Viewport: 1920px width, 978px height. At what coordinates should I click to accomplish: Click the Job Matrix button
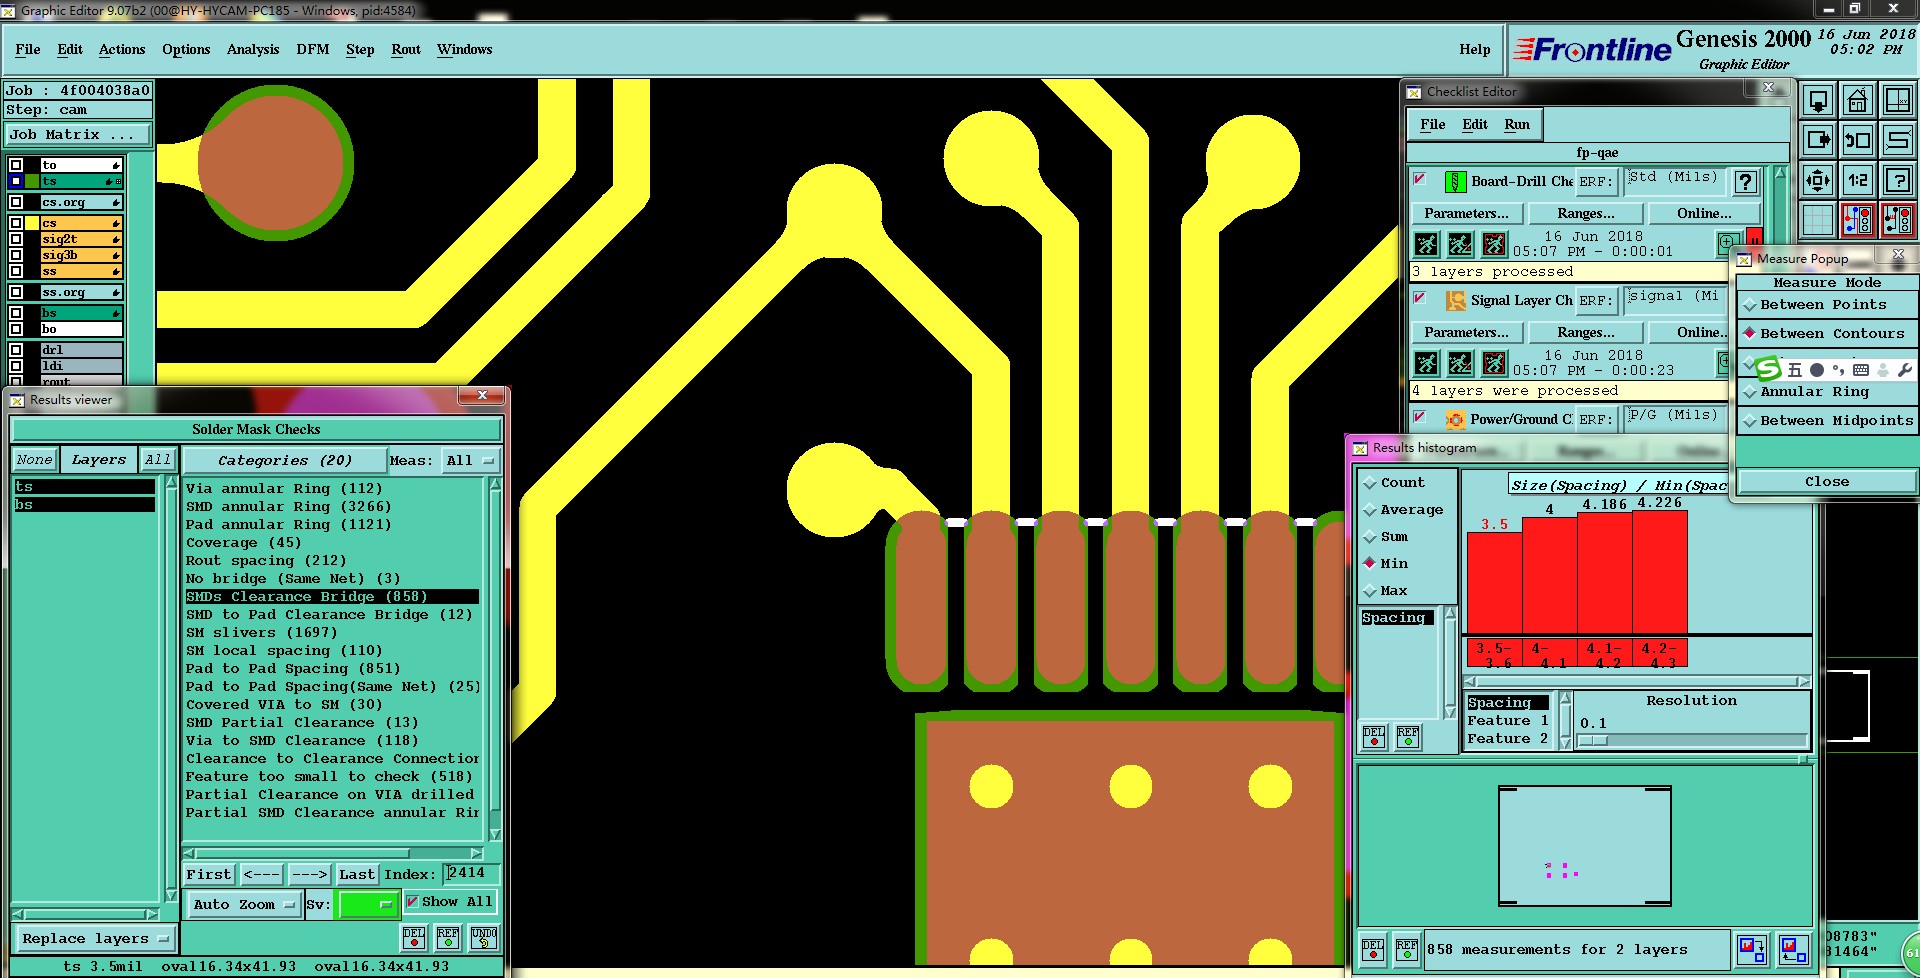[x=78, y=134]
